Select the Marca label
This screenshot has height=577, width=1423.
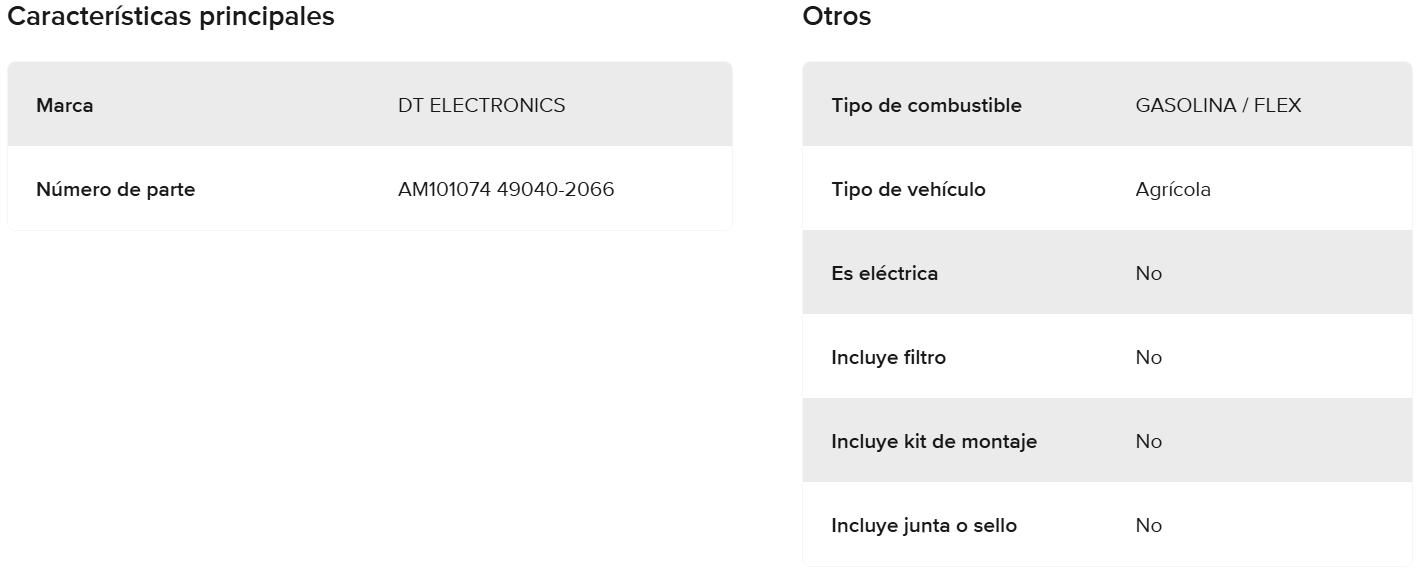[x=65, y=105]
